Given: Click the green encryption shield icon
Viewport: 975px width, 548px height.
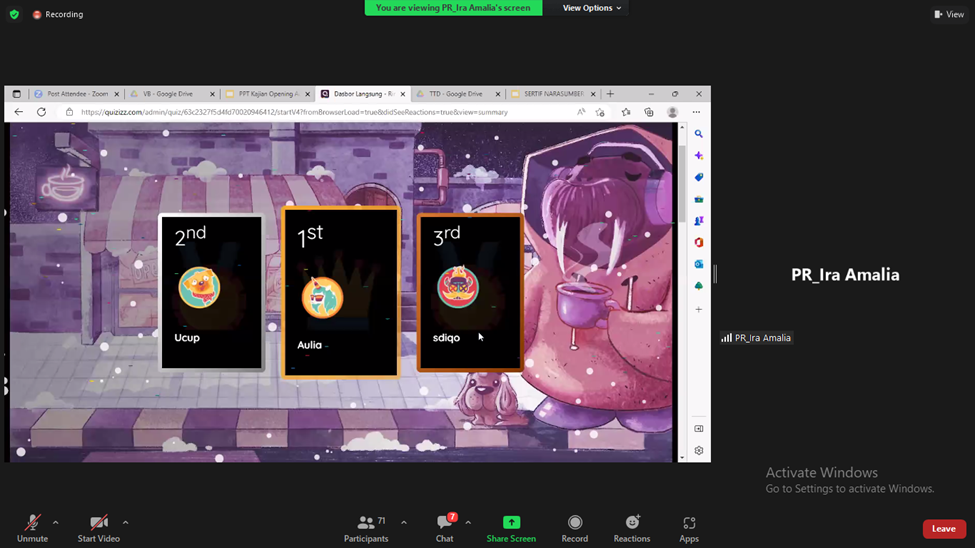Looking at the screenshot, I should click(x=14, y=14).
